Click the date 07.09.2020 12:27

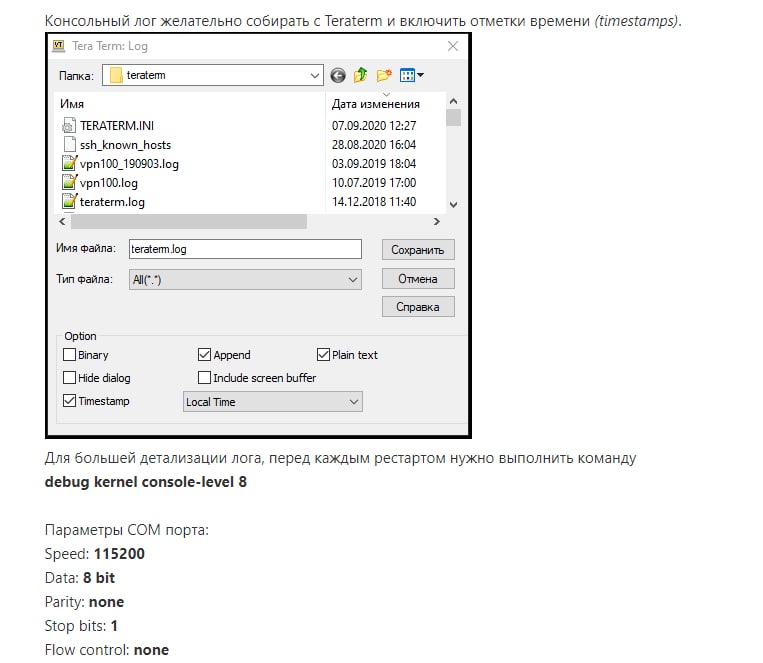(x=374, y=126)
